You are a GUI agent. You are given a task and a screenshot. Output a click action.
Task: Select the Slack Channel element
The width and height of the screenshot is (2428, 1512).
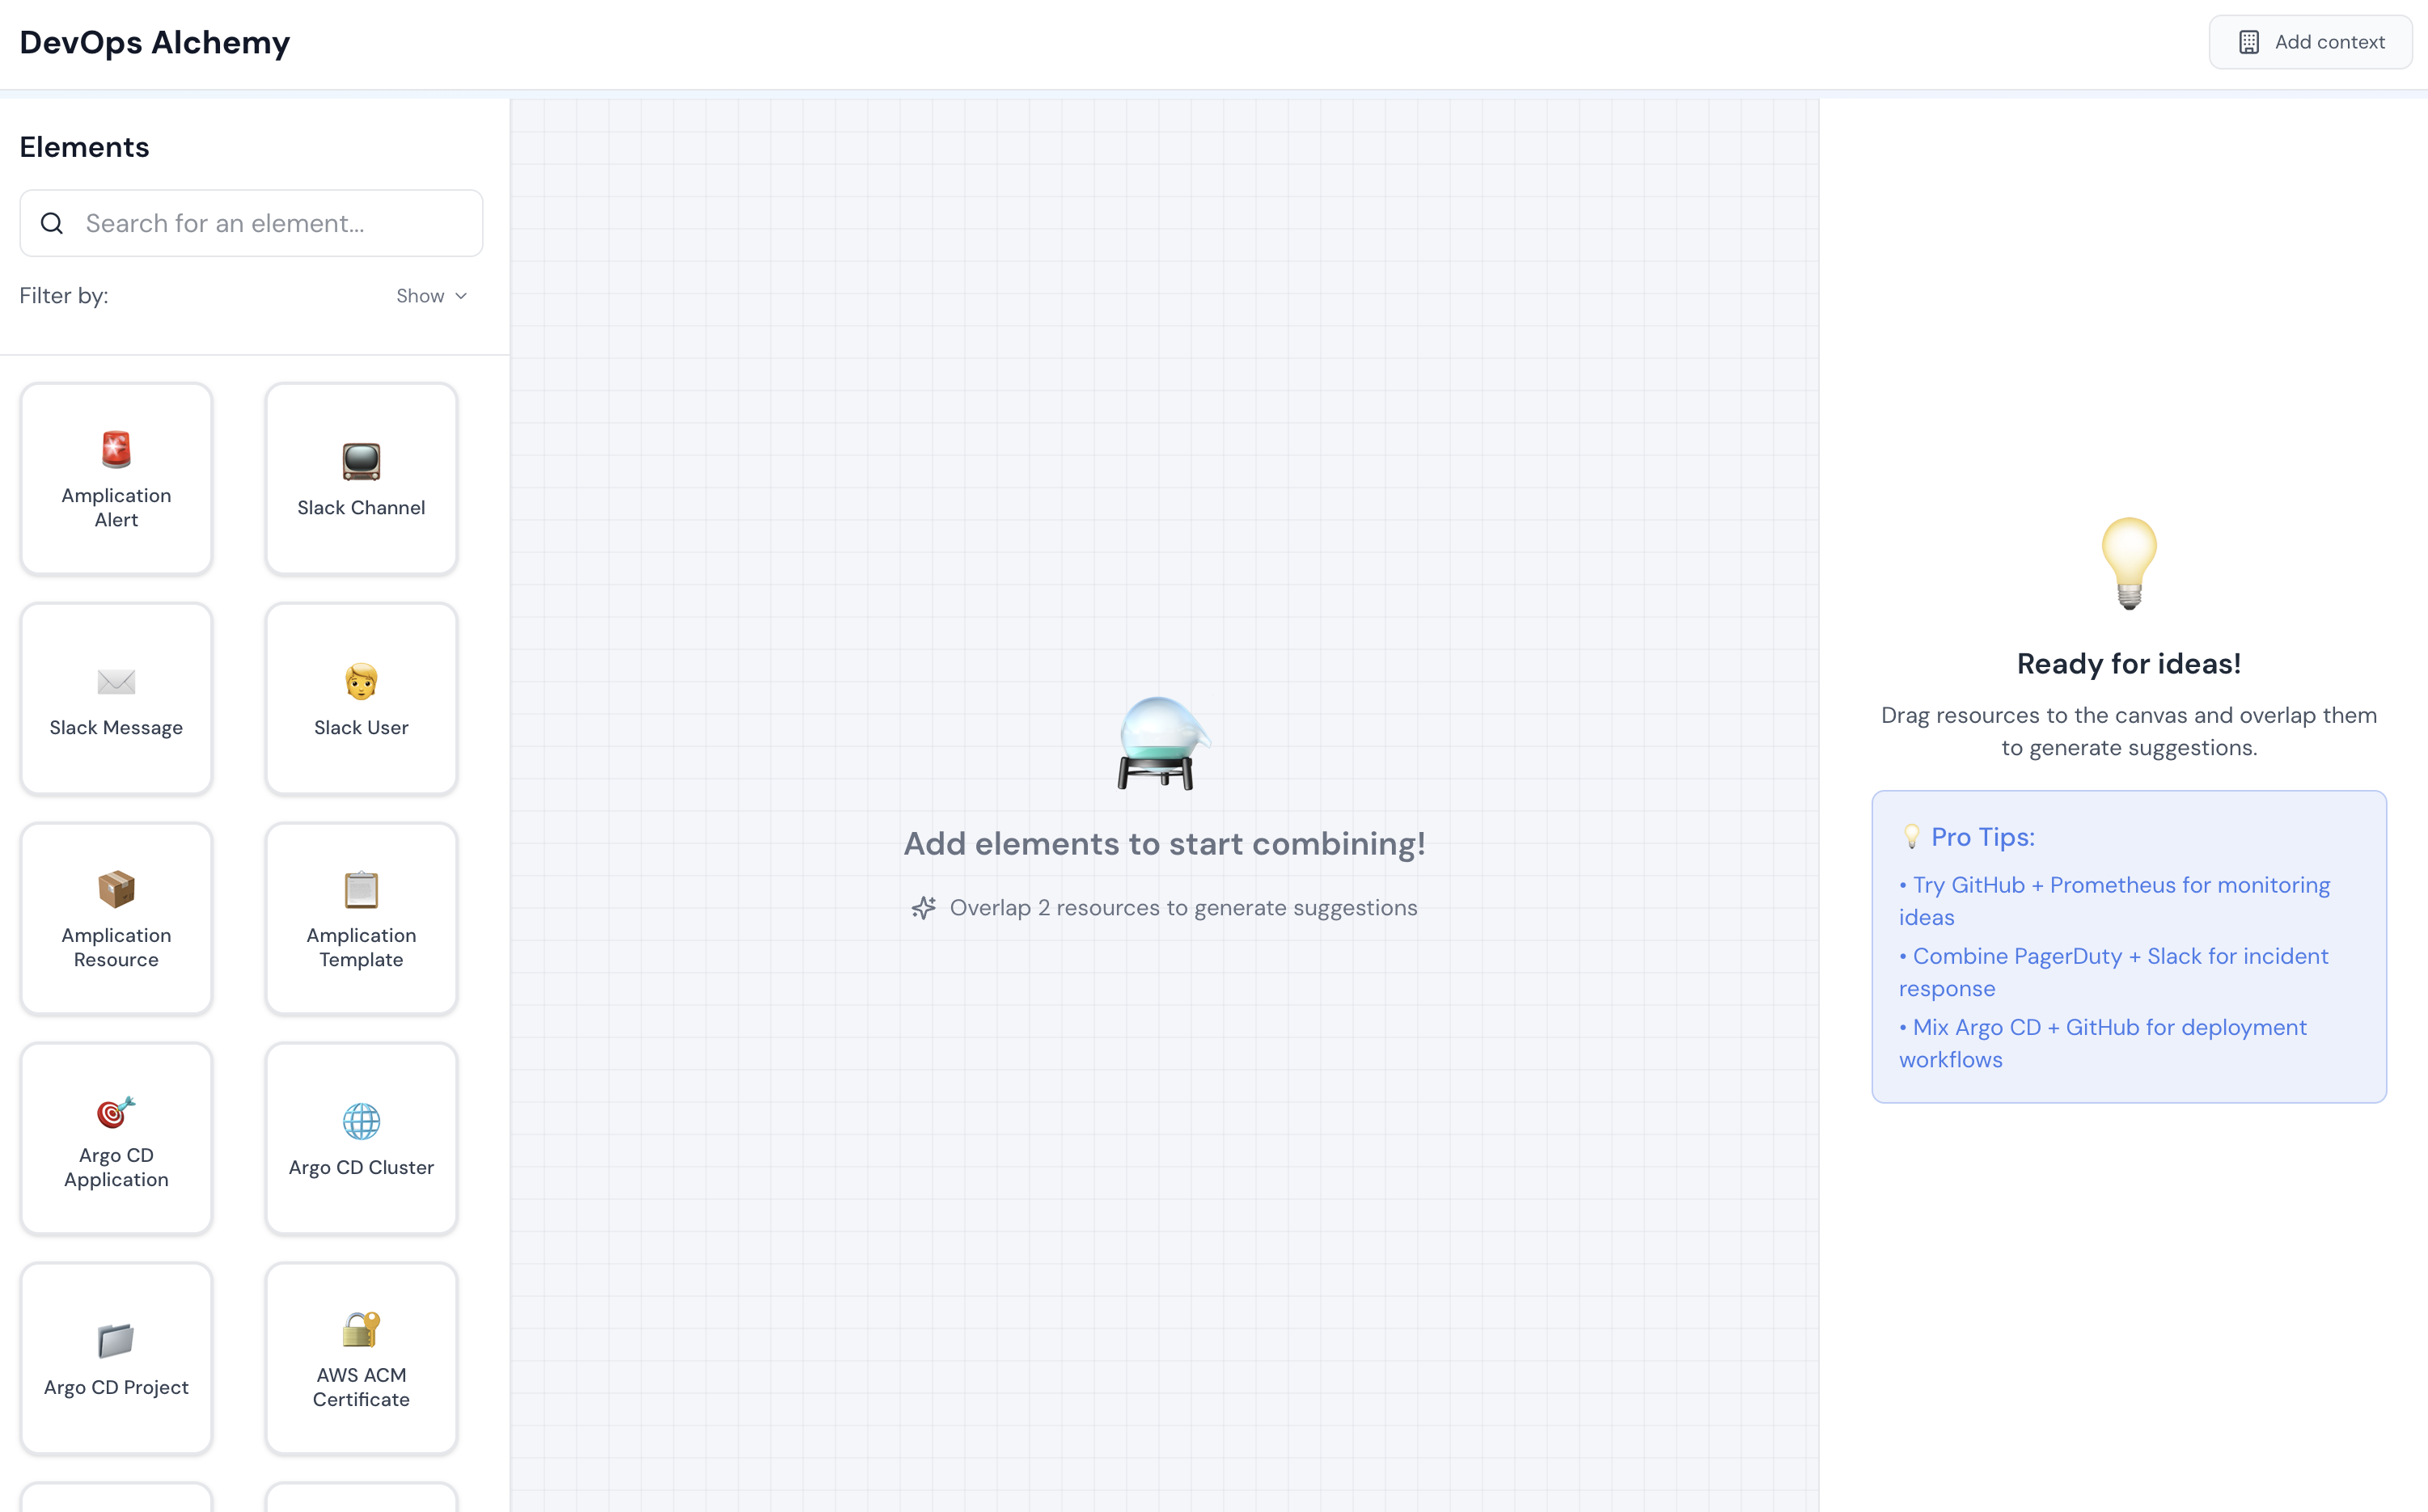361,479
